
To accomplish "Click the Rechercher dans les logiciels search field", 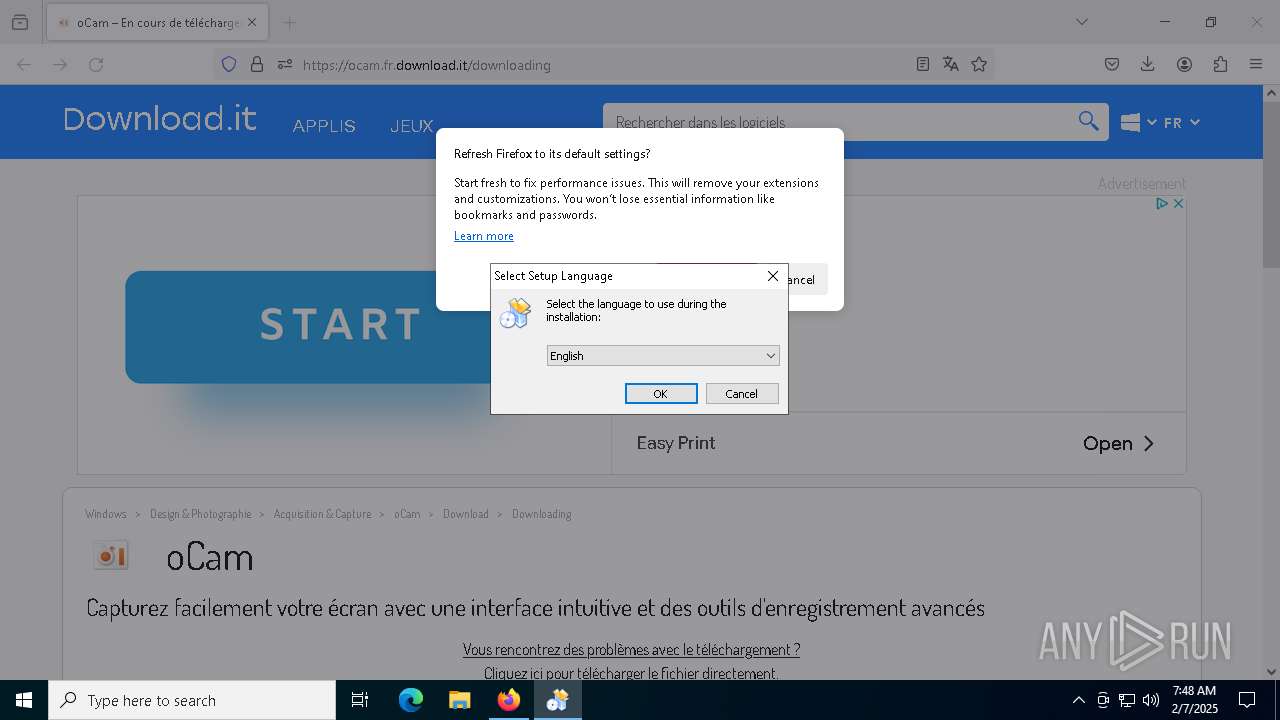I will [x=840, y=122].
